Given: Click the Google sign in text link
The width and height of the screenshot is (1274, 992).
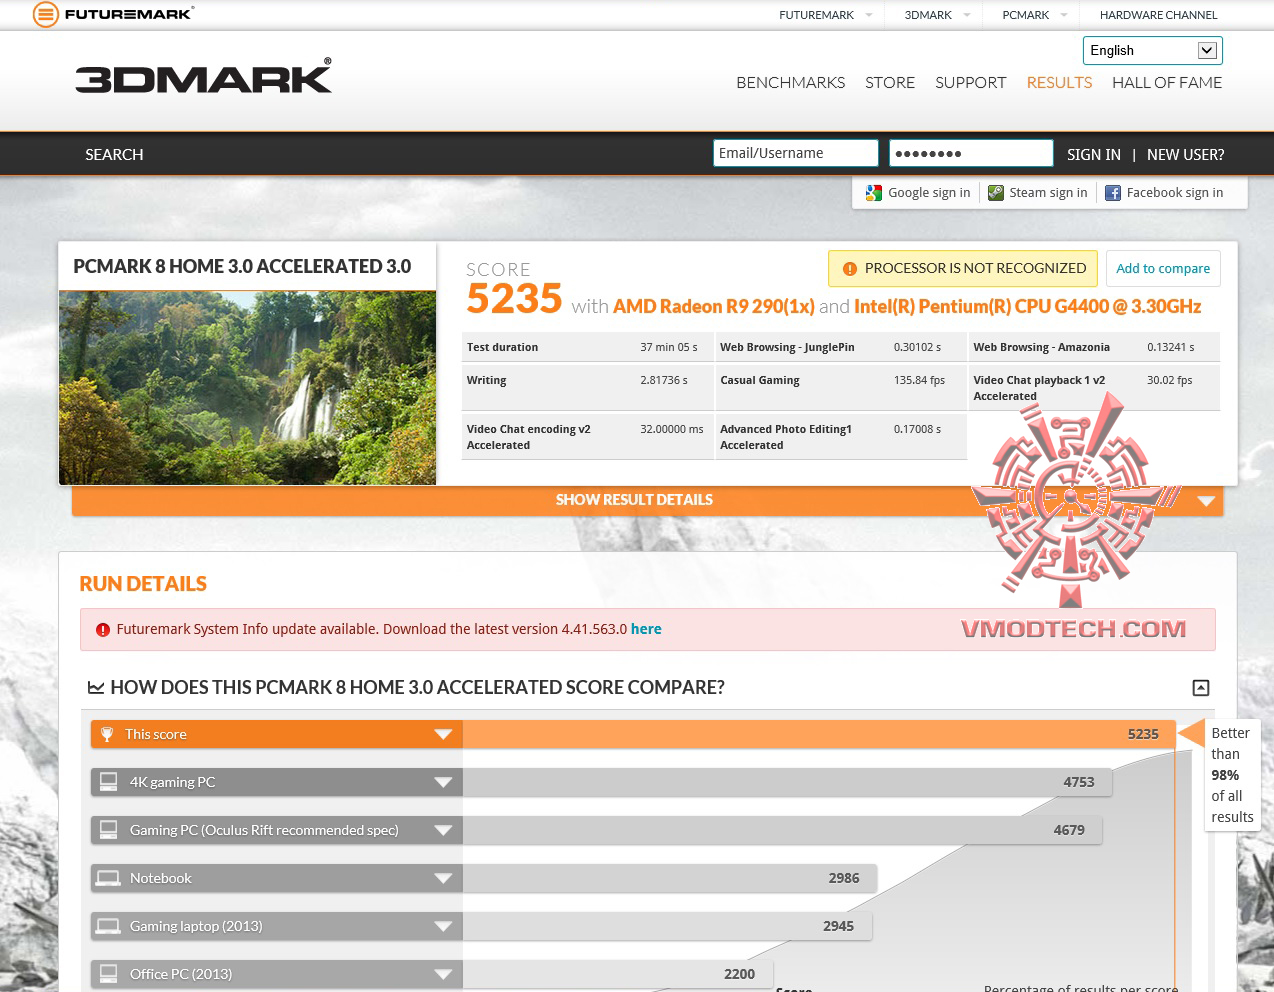Looking at the screenshot, I should [x=929, y=193].
